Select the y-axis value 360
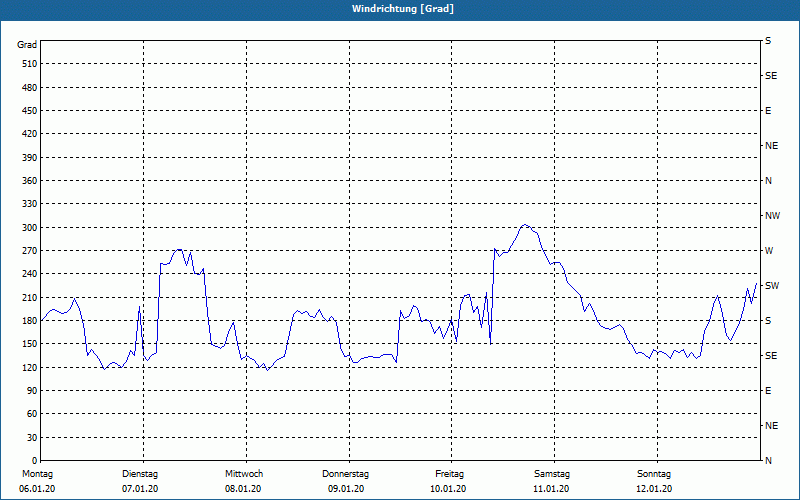800x500 pixels. click(x=29, y=181)
